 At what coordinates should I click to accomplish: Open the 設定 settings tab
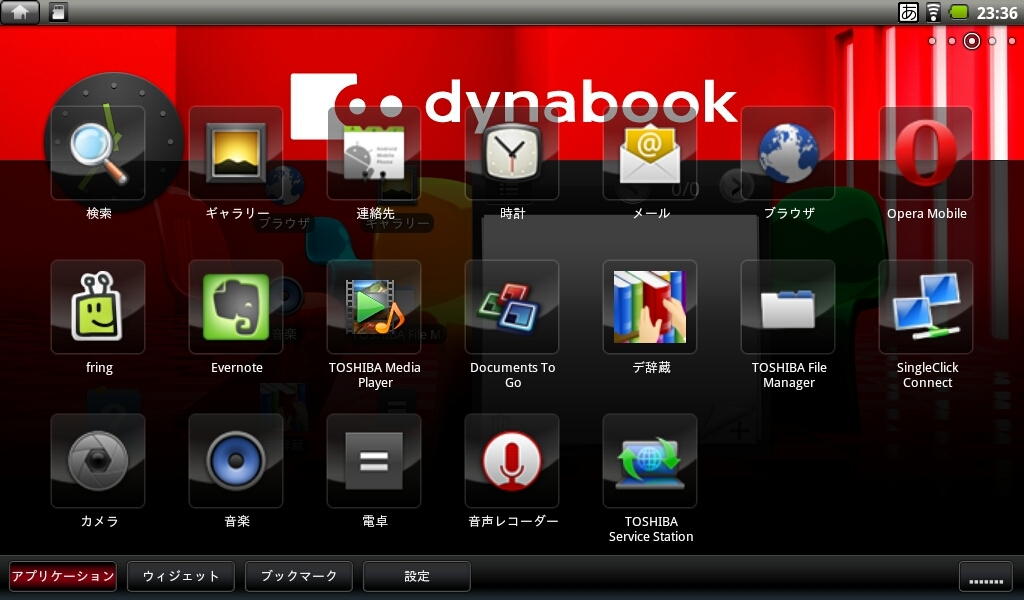click(x=417, y=576)
